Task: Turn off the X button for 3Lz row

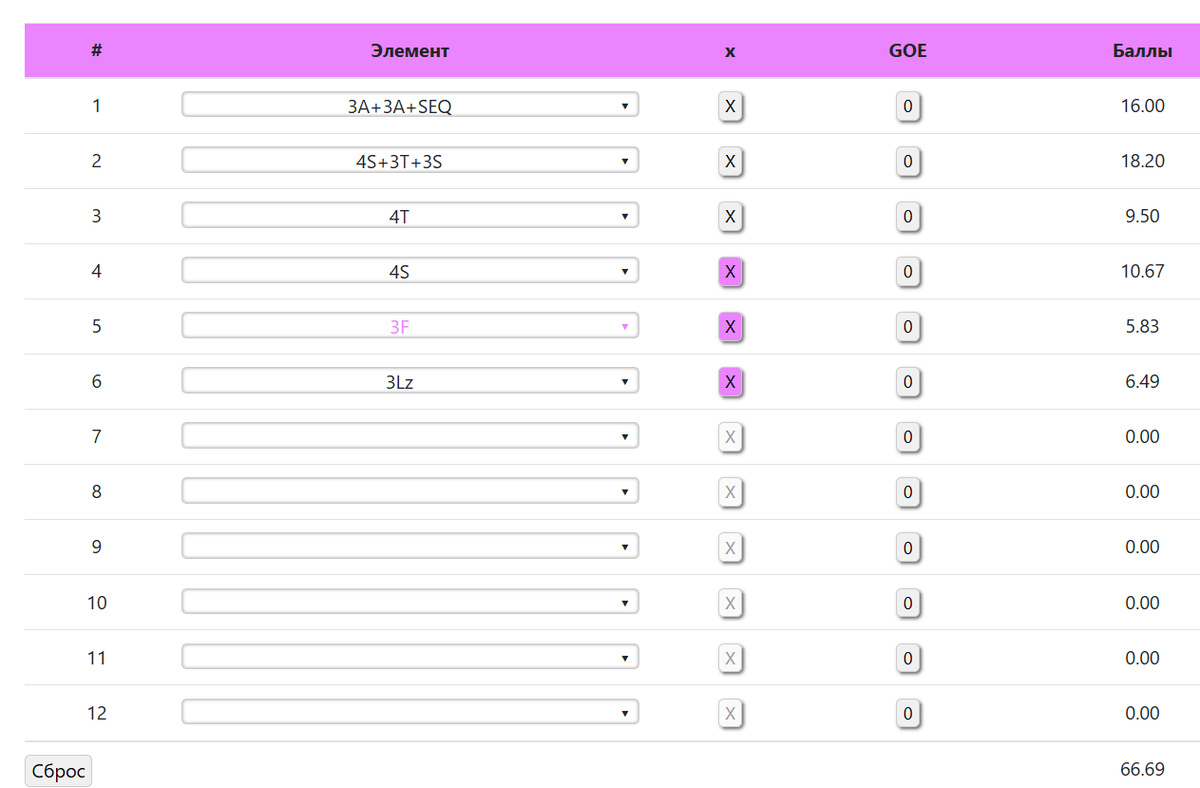Action: (730, 382)
